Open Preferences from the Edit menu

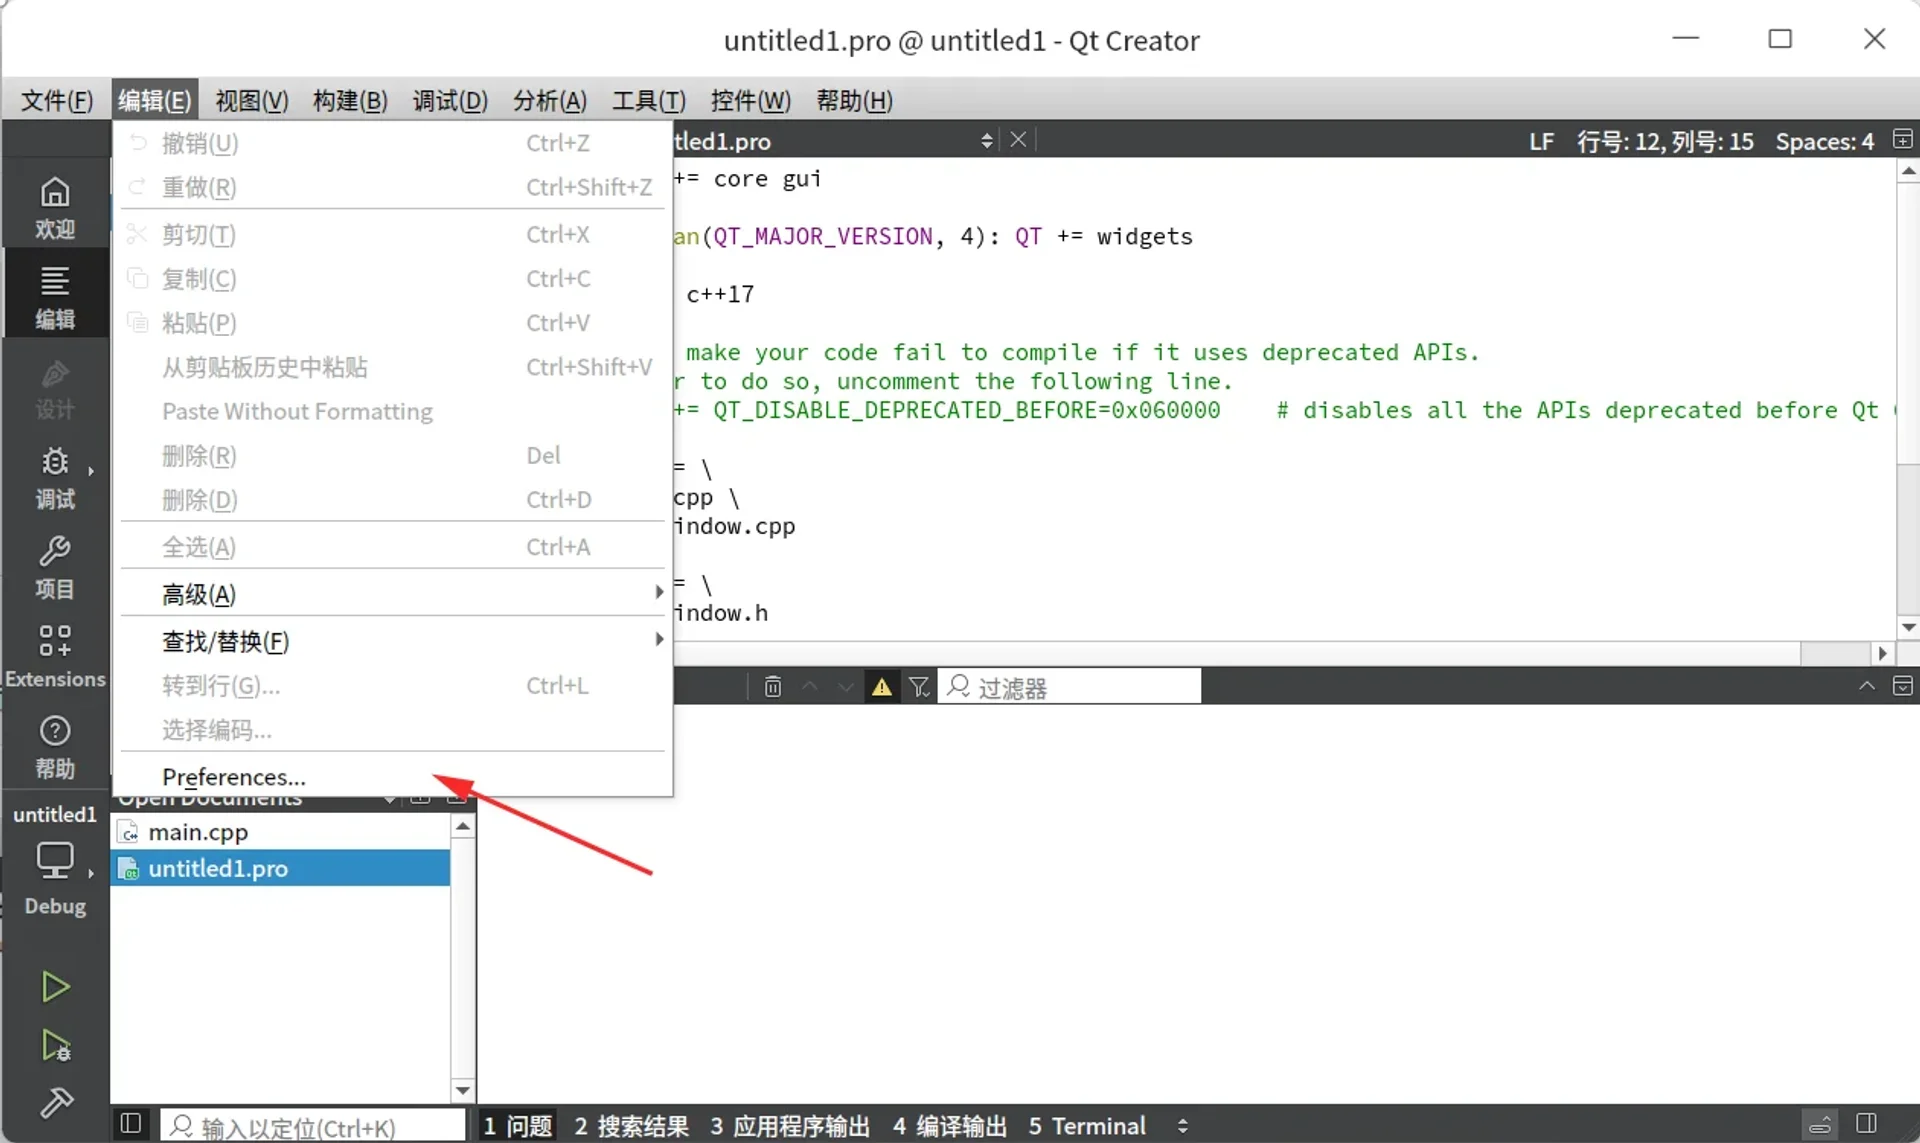coord(233,776)
